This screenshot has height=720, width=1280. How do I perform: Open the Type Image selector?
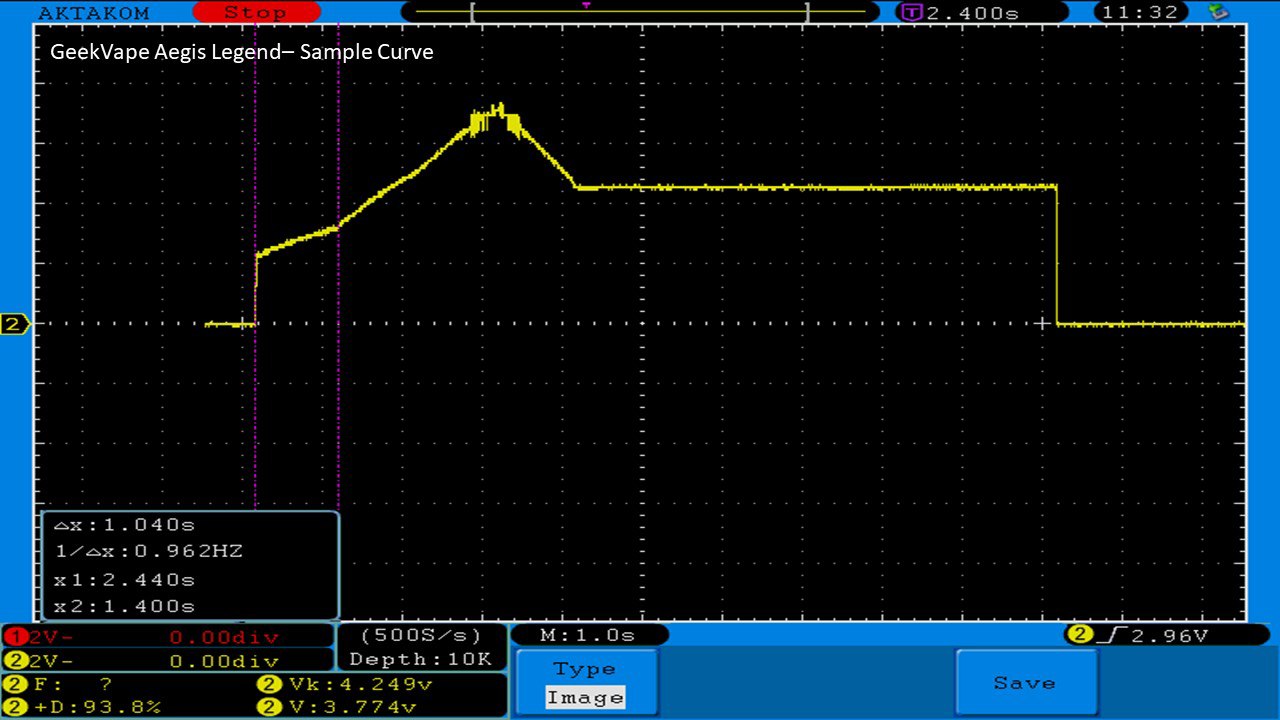click(586, 683)
